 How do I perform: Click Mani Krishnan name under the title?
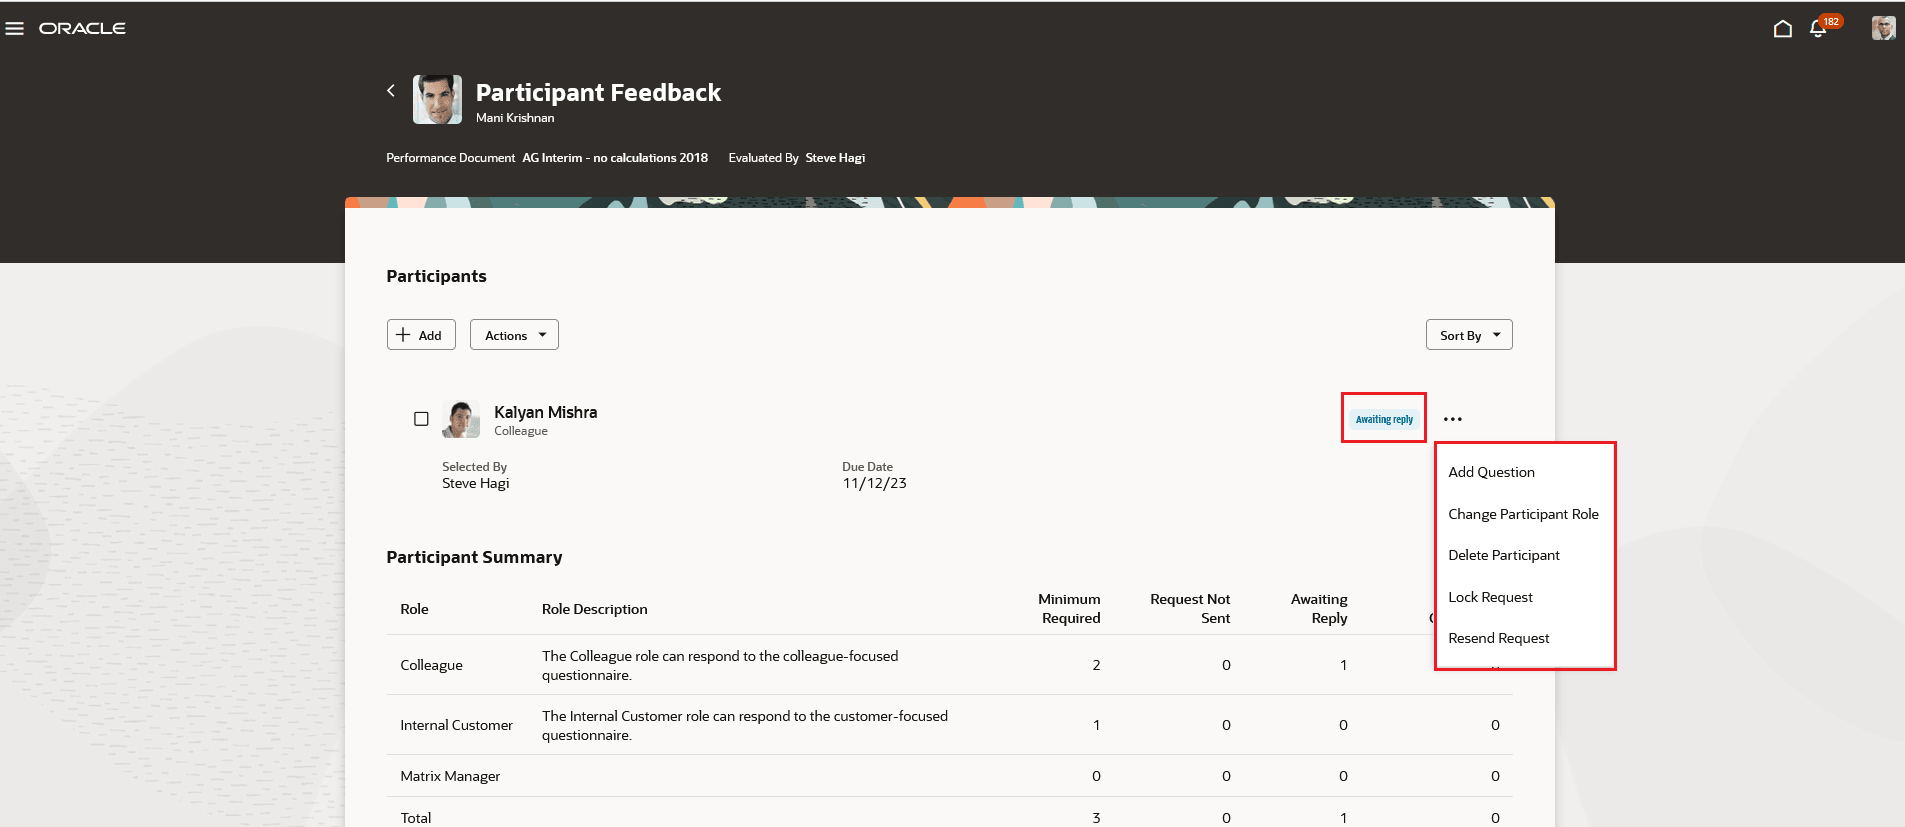[x=515, y=118]
